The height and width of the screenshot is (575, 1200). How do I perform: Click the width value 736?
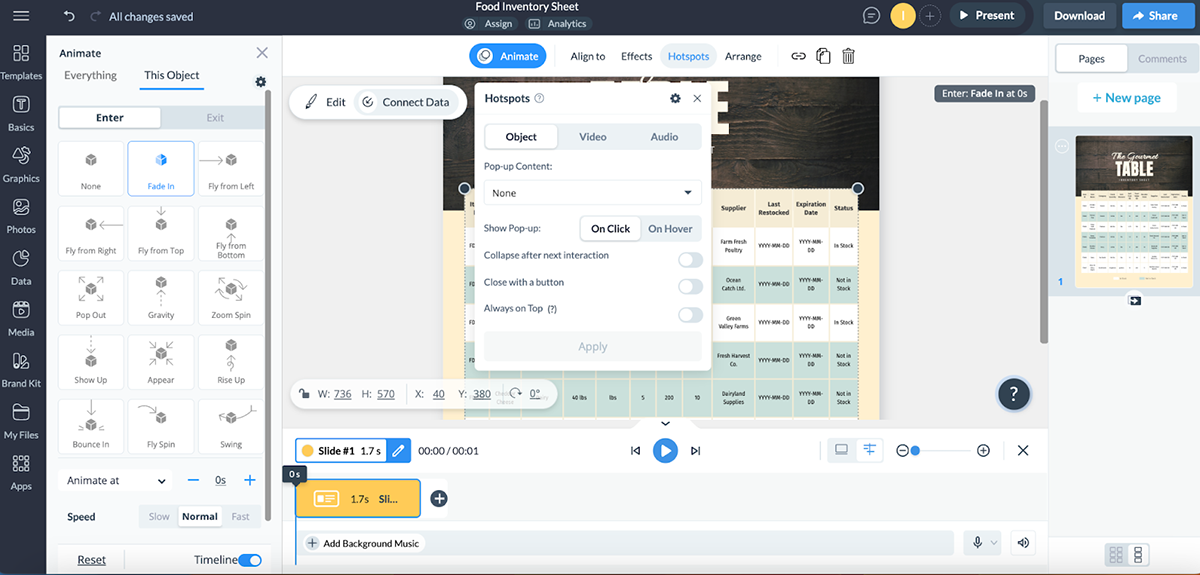click(342, 394)
